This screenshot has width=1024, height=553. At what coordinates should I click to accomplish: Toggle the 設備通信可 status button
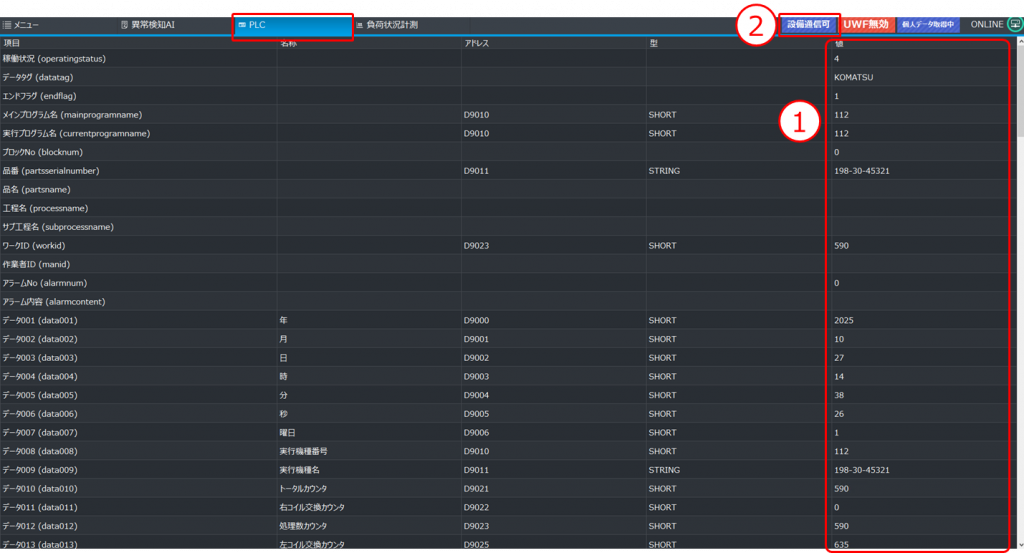pyautogui.click(x=809, y=24)
